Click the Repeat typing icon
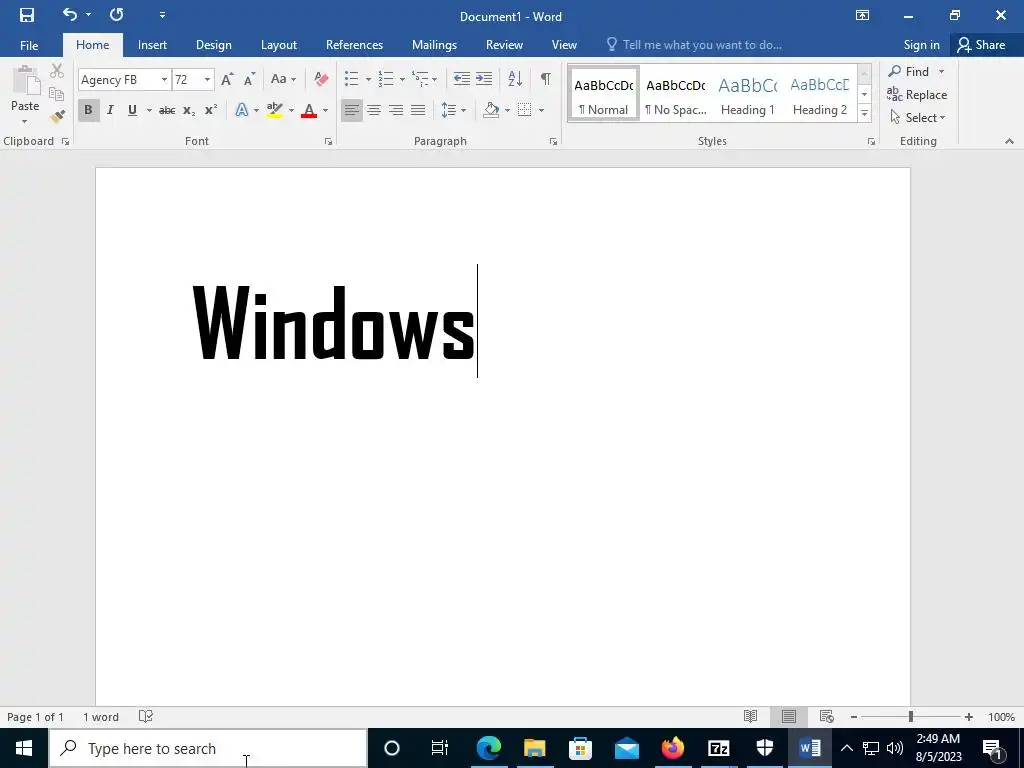1024x768 pixels. click(x=116, y=14)
